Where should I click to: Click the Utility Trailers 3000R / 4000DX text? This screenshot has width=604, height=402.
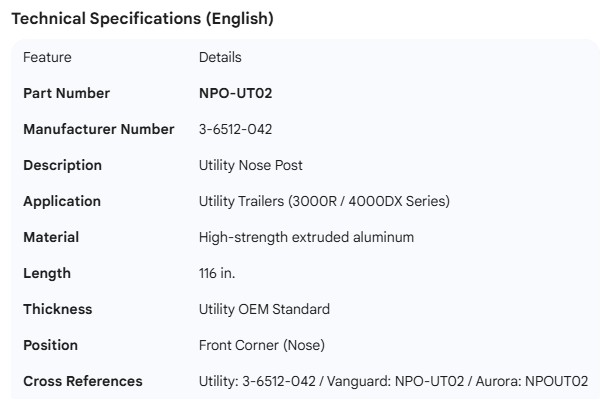point(324,202)
